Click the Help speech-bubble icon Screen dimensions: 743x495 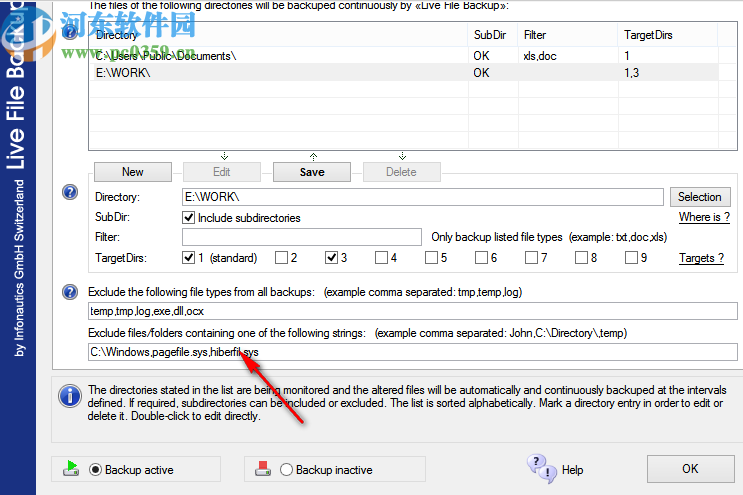pyautogui.click(x=542, y=469)
